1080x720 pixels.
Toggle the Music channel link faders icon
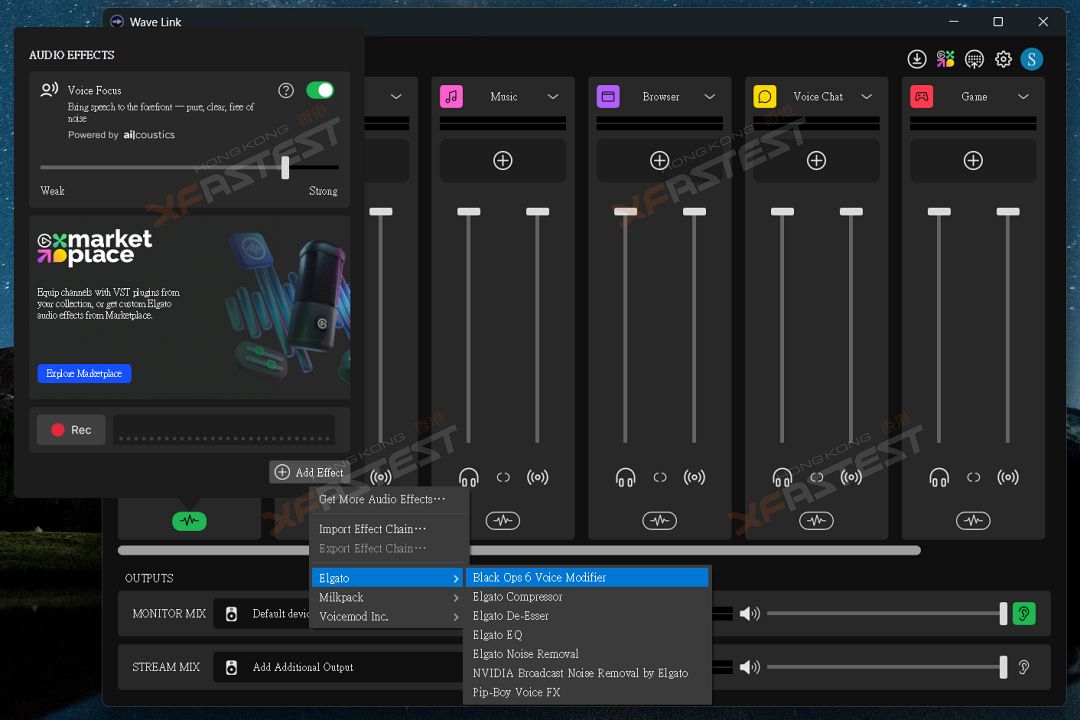tap(503, 477)
